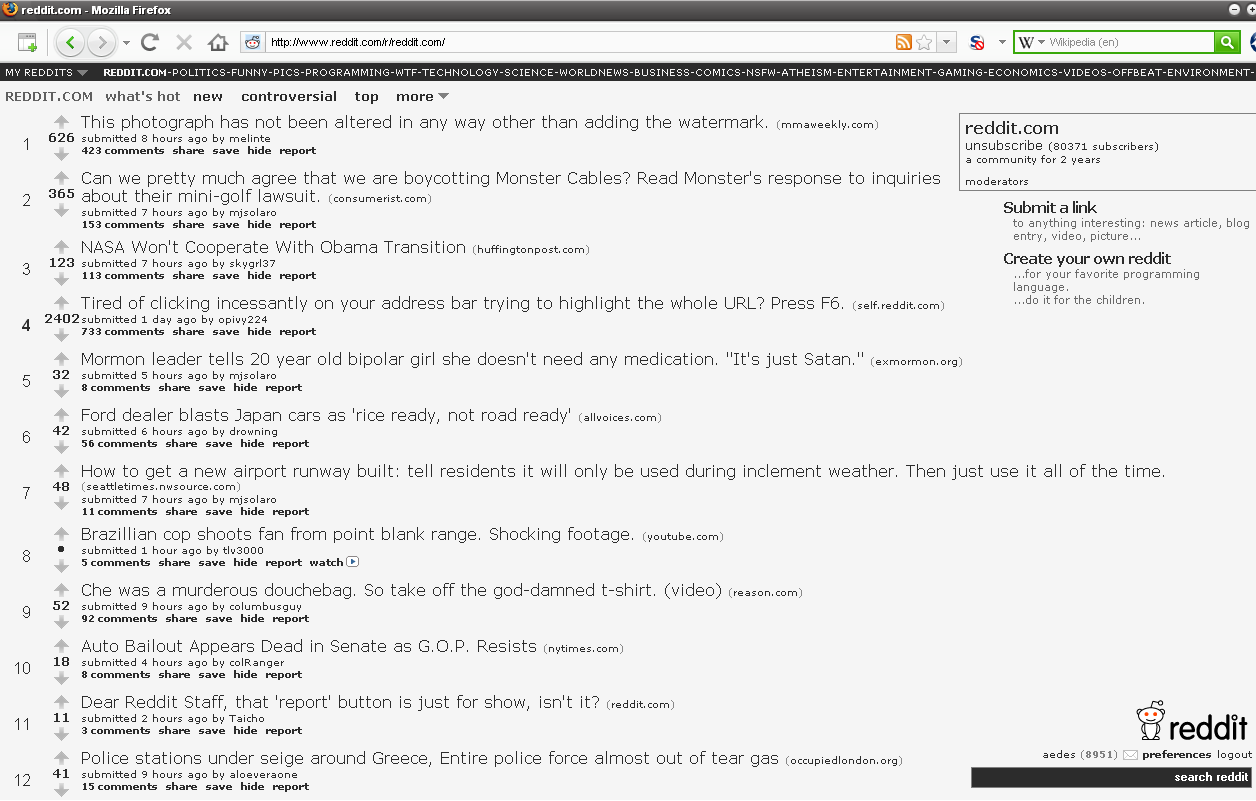
Task: Go back to the previous page
Action: pyautogui.click(x=70, y=42)
